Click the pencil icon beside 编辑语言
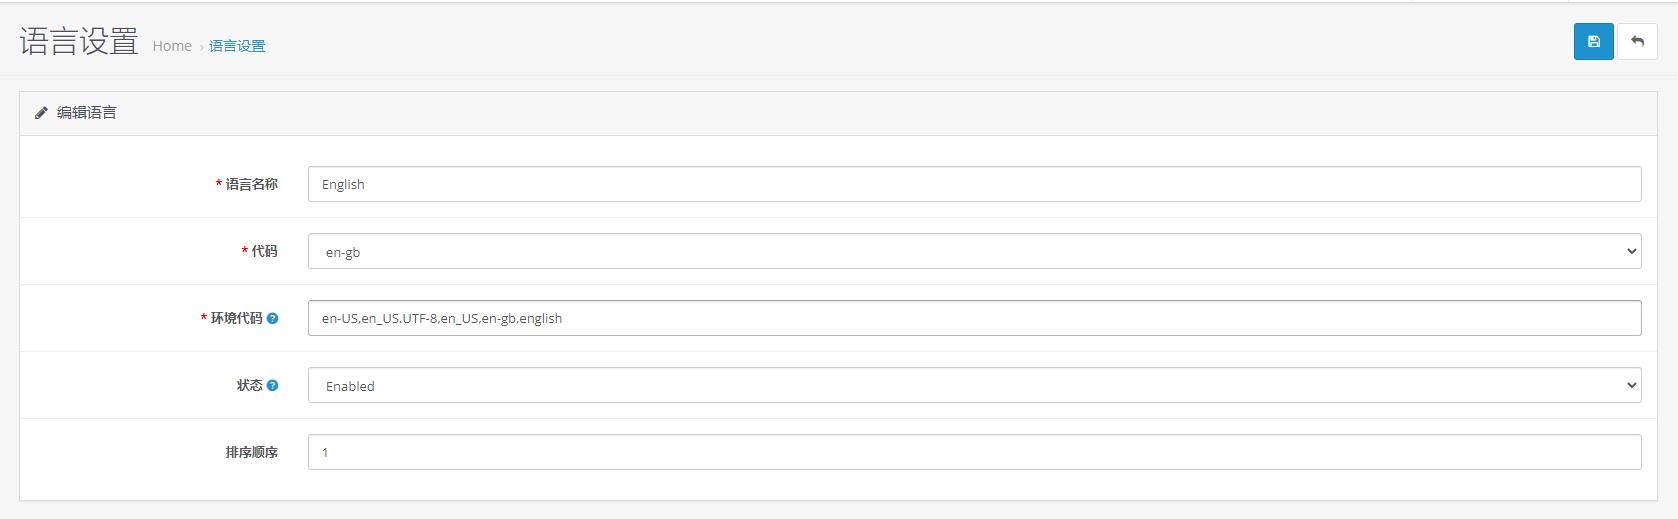Image resolution: width=1678 pixels, height=519 pixels. [41, 113]
